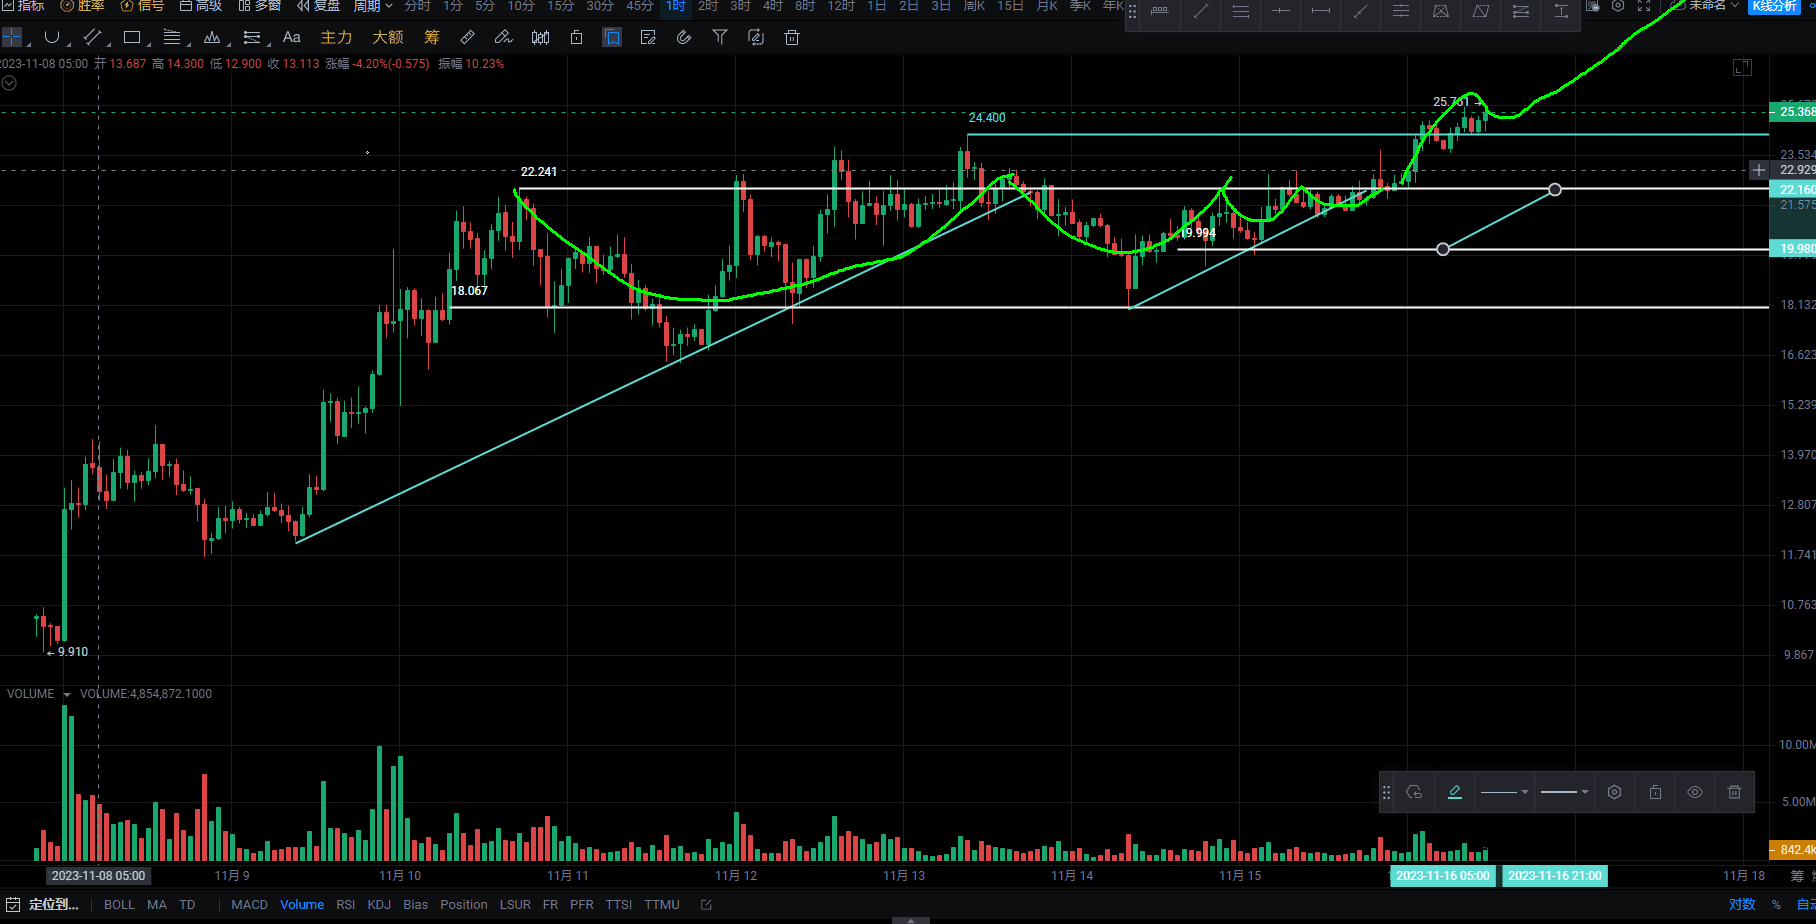Select the freehand brush tool
The height and width of the screenshot is (924, 1816).
point(503,37)
